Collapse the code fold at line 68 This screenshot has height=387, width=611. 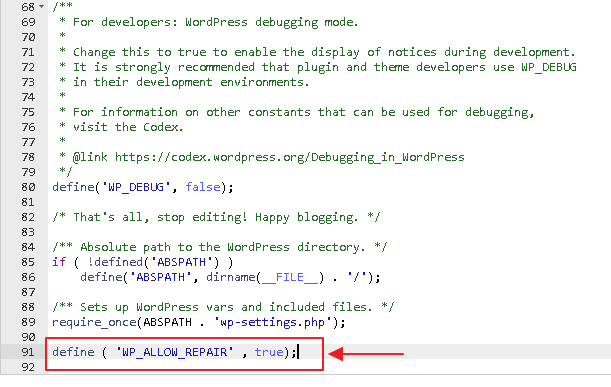41,7
